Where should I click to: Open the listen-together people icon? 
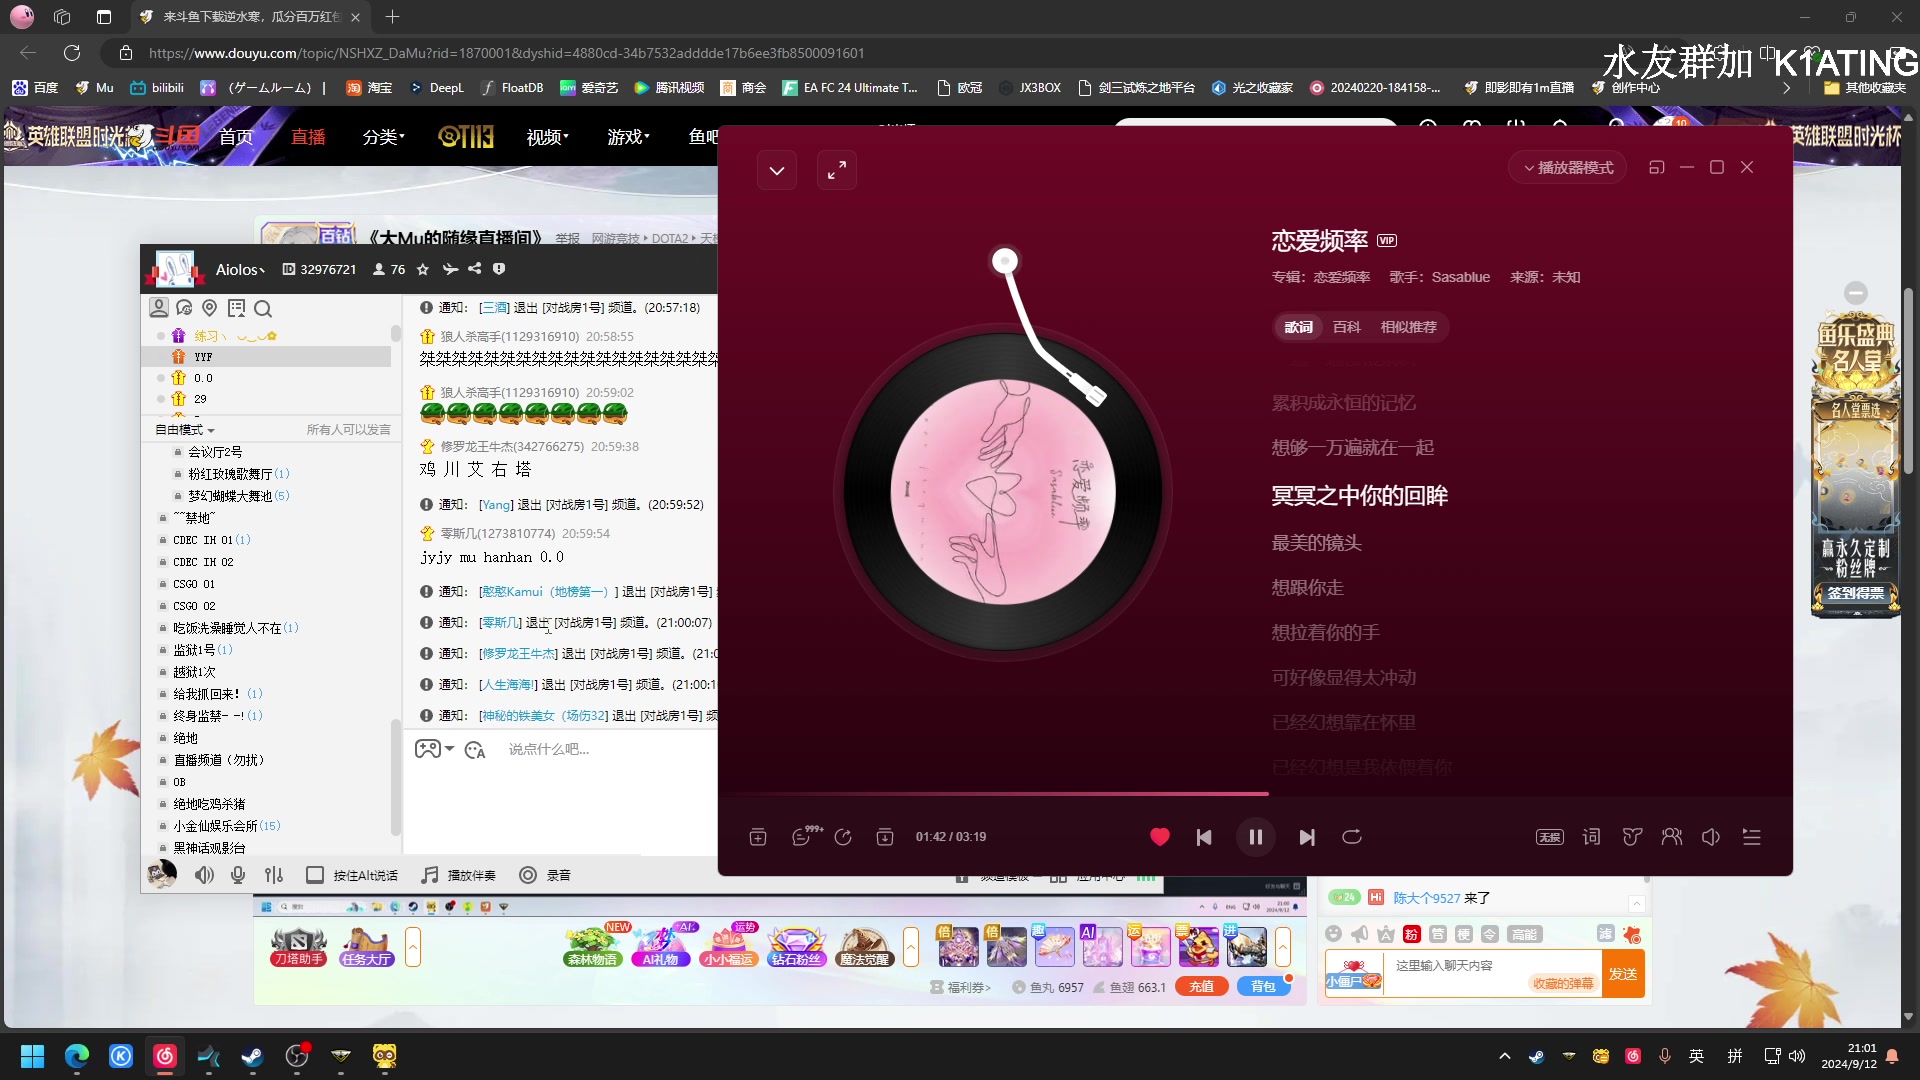(1671, 837)
